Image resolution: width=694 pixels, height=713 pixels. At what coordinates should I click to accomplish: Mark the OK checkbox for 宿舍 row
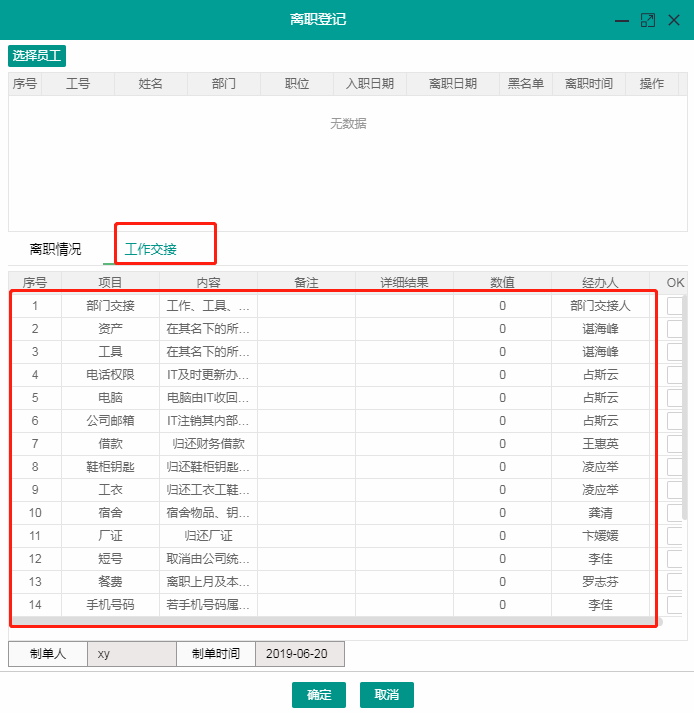(676, 513)
